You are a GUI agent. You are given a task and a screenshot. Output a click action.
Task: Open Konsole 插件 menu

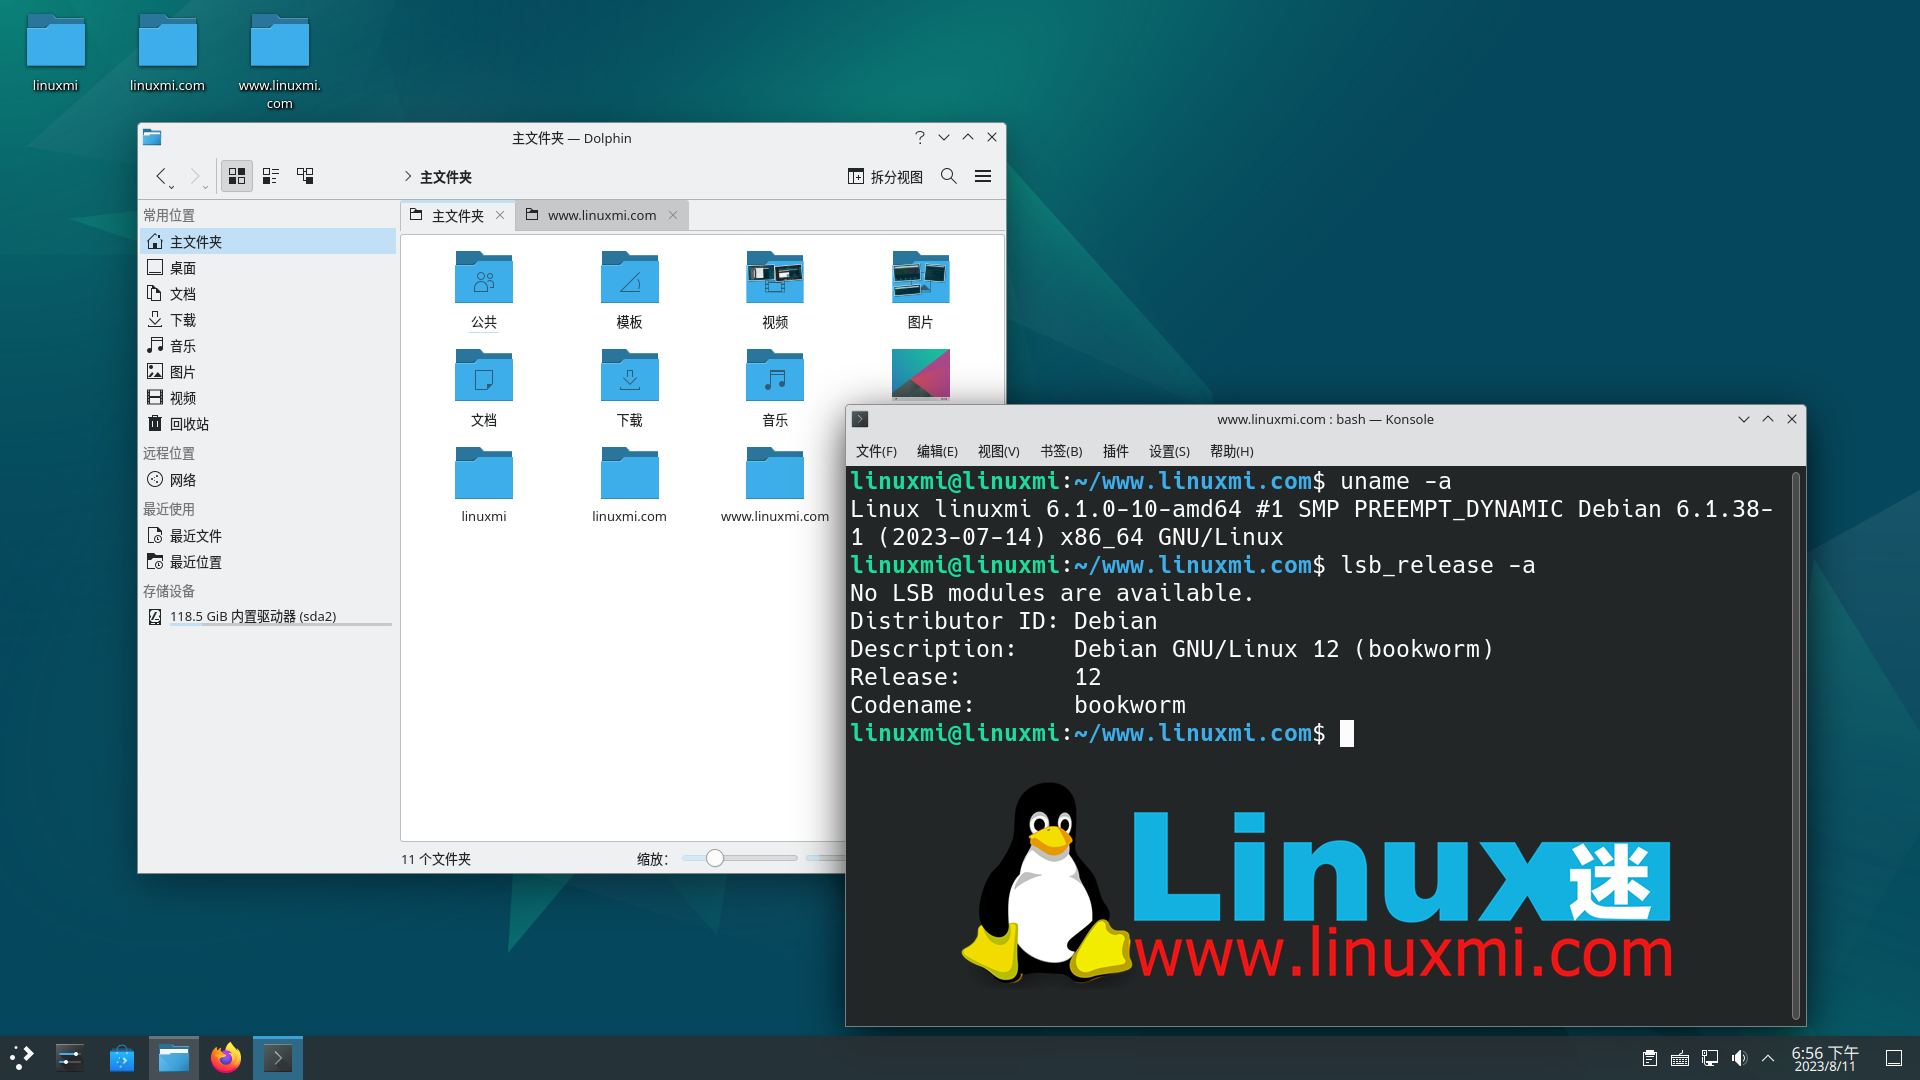1115,451
